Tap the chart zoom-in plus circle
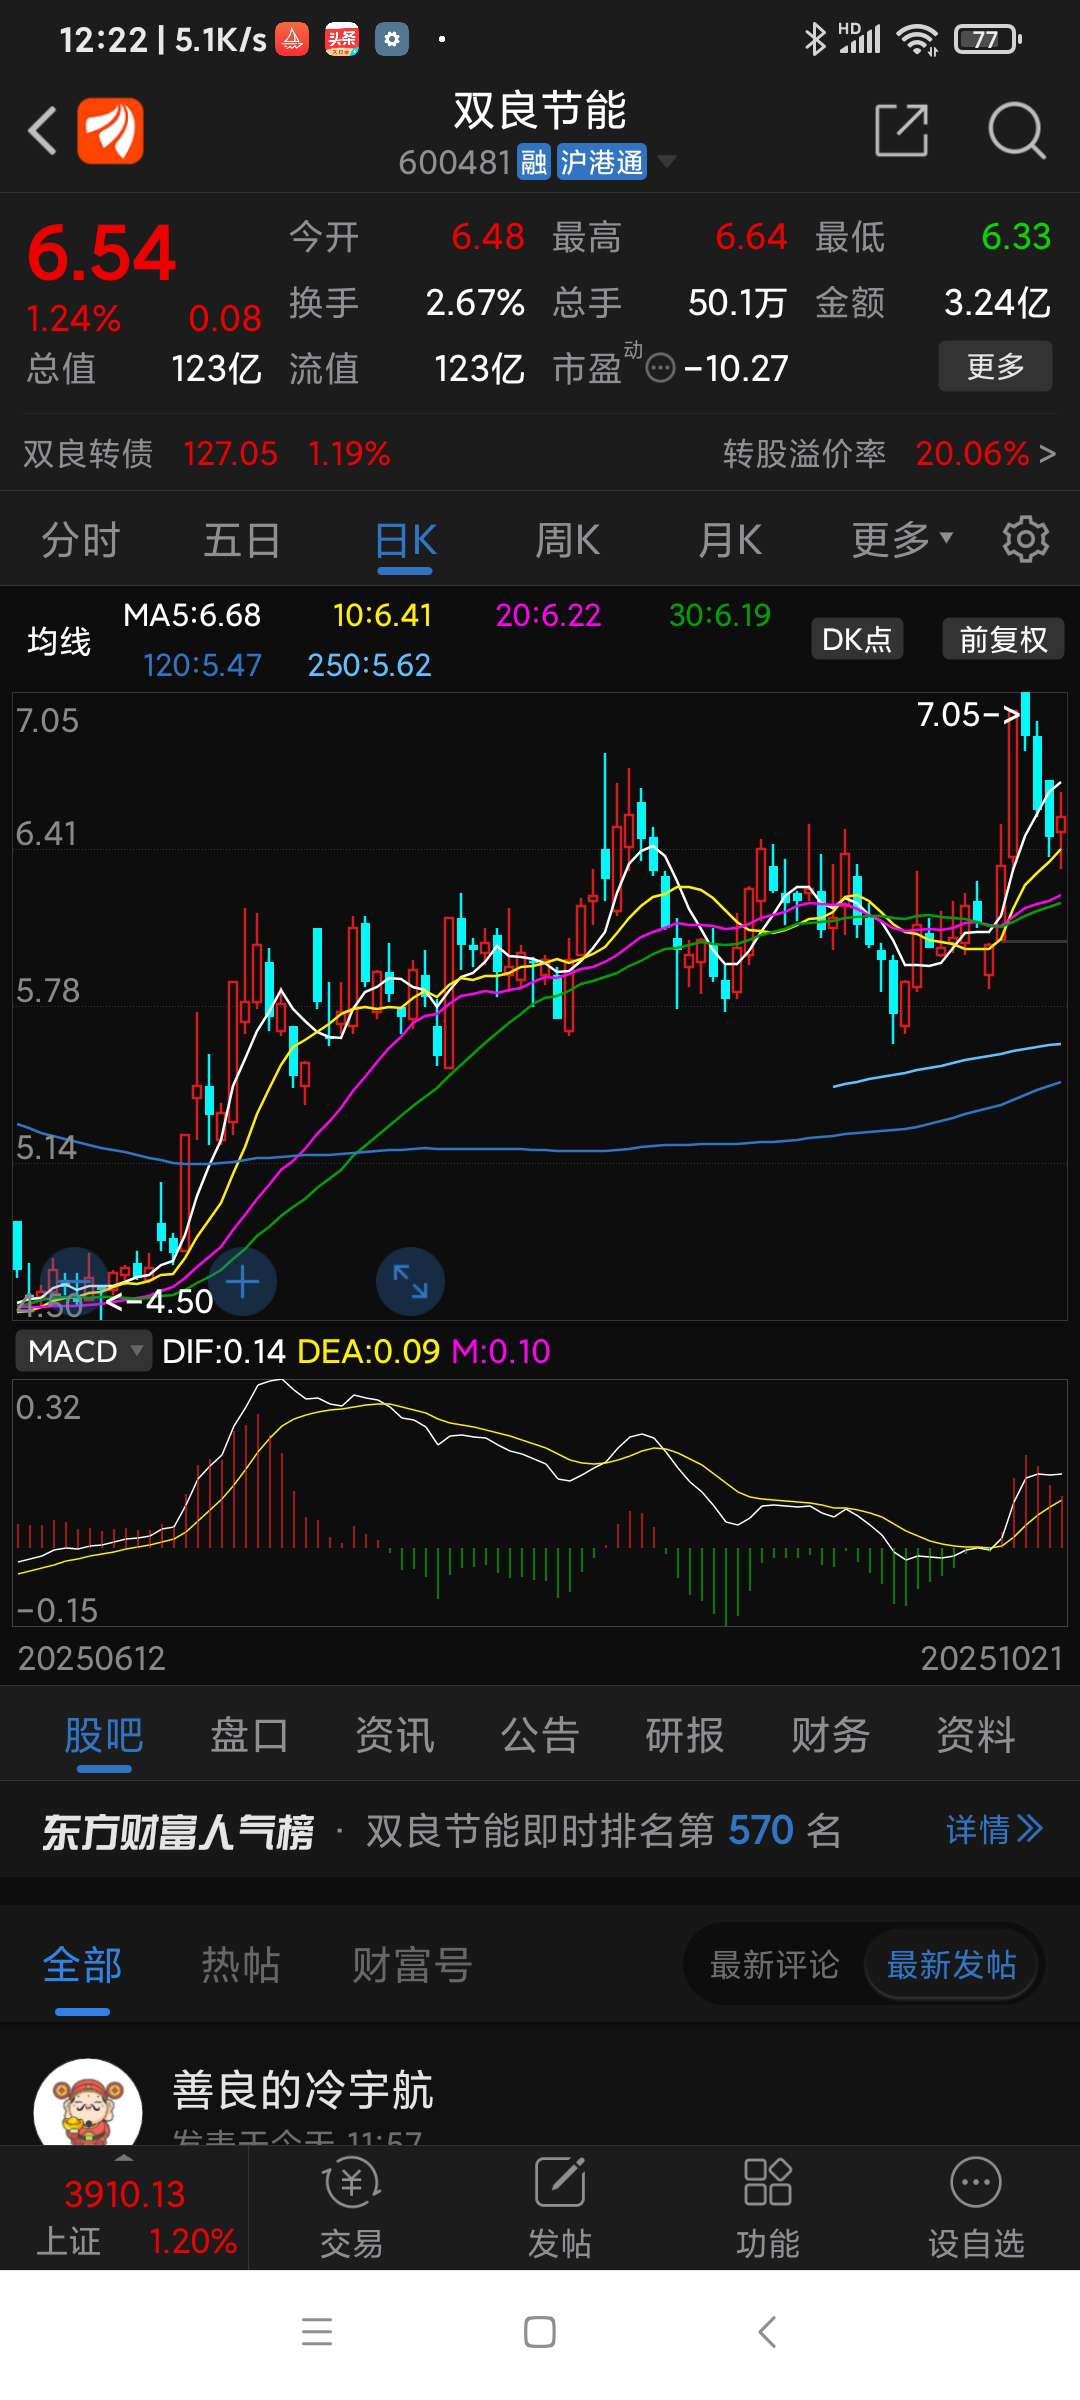The image size is (1080, 2400). point(242,1282)
